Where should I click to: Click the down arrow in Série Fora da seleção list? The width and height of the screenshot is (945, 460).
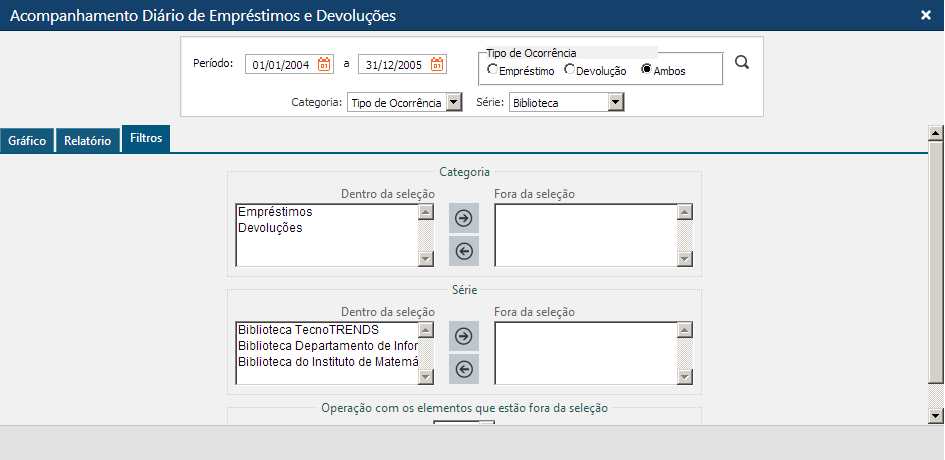click(x=685, y=377)
